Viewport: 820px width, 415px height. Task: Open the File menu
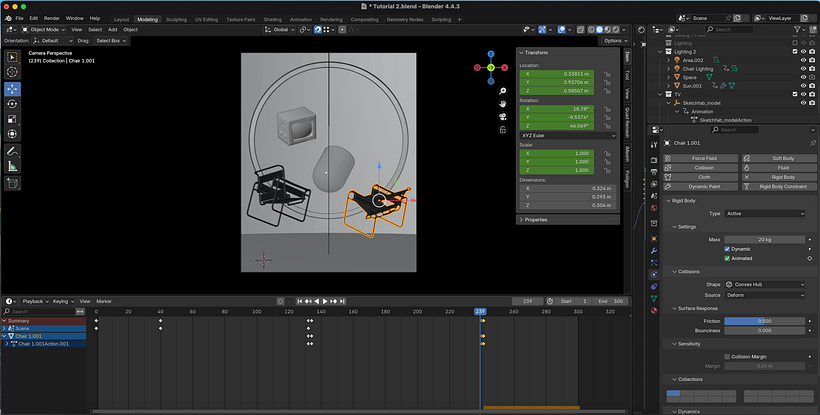[19, 18]
